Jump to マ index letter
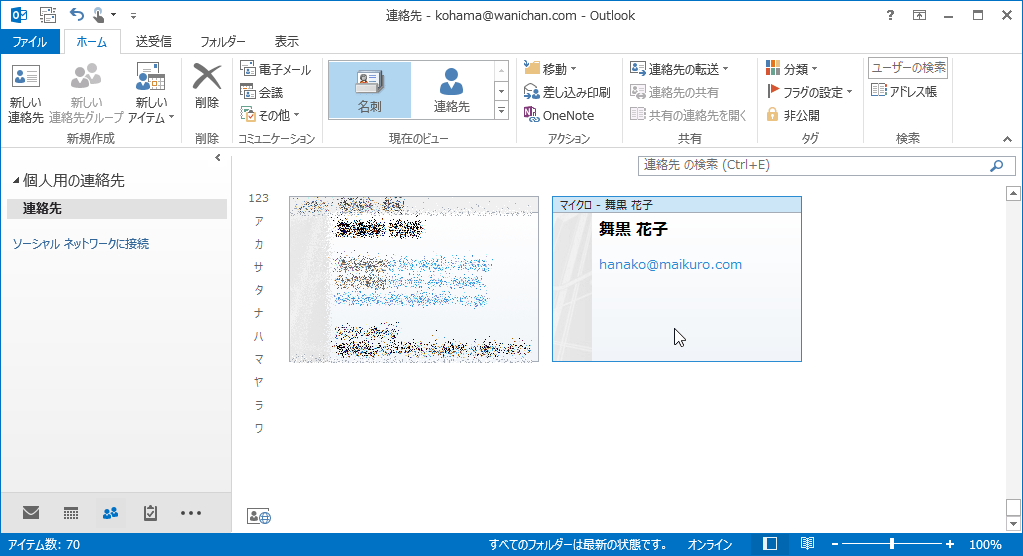The width and height of the screenshot is (1023, 556). [x=258, y=359]
